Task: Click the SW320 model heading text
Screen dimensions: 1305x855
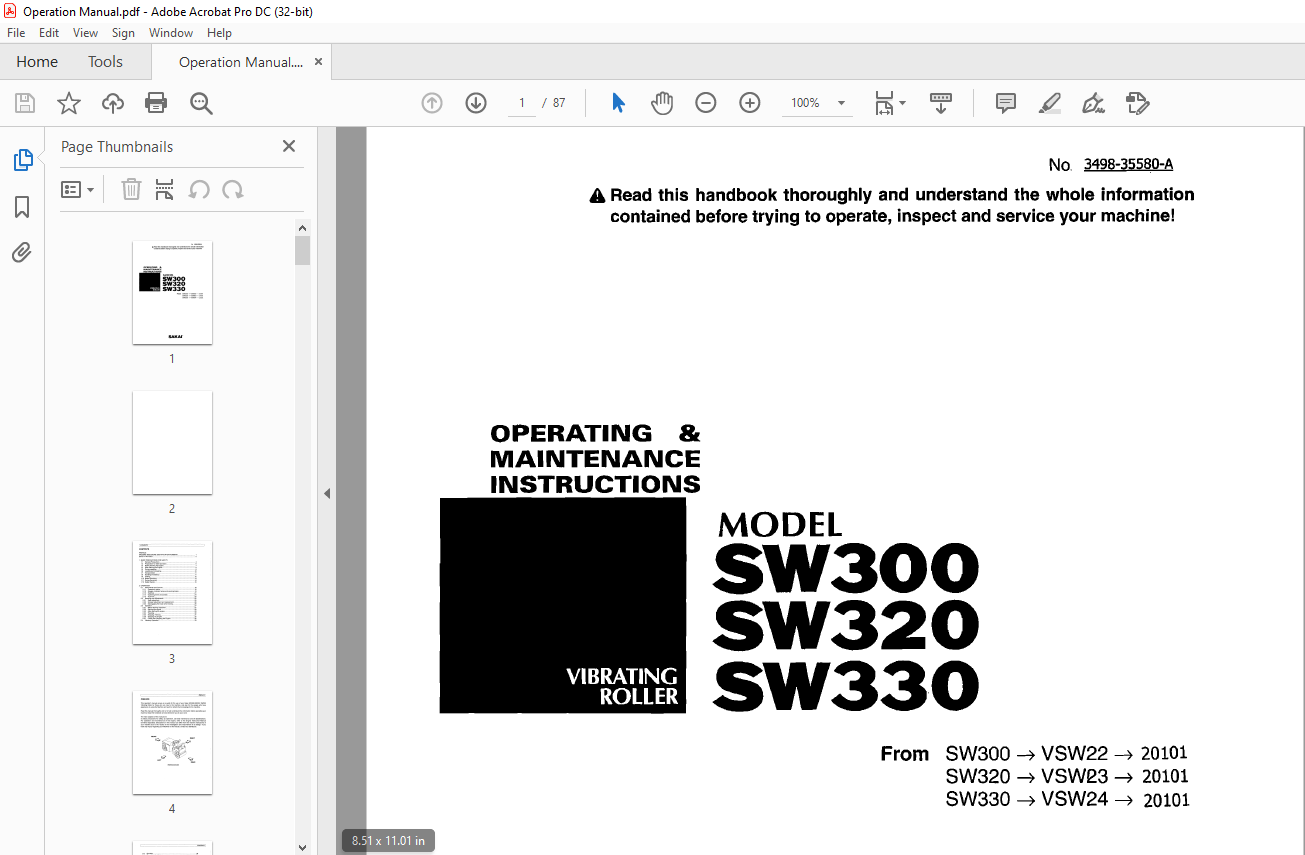Action: [x=845, y=627]
